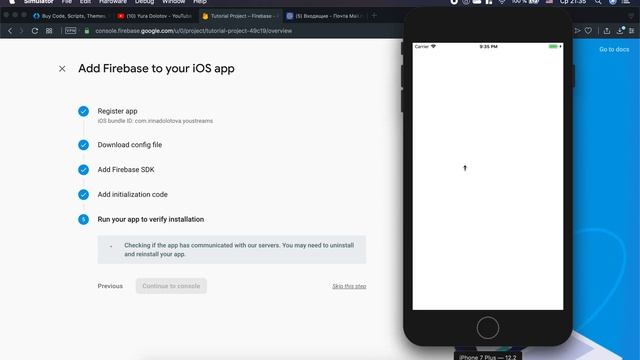Open the Simulator menu in menu bar
This screenshot has width=640, height=360.
pyautogui.click(x=38, y=2)
